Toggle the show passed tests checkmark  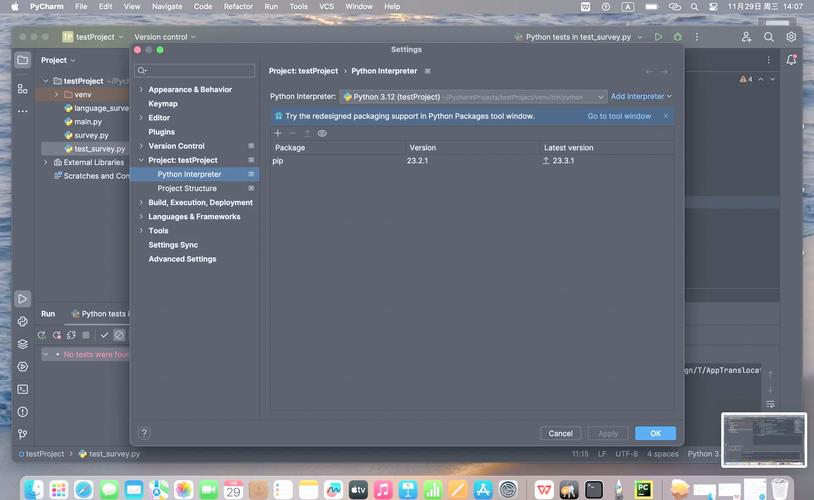tap(103, 335)
